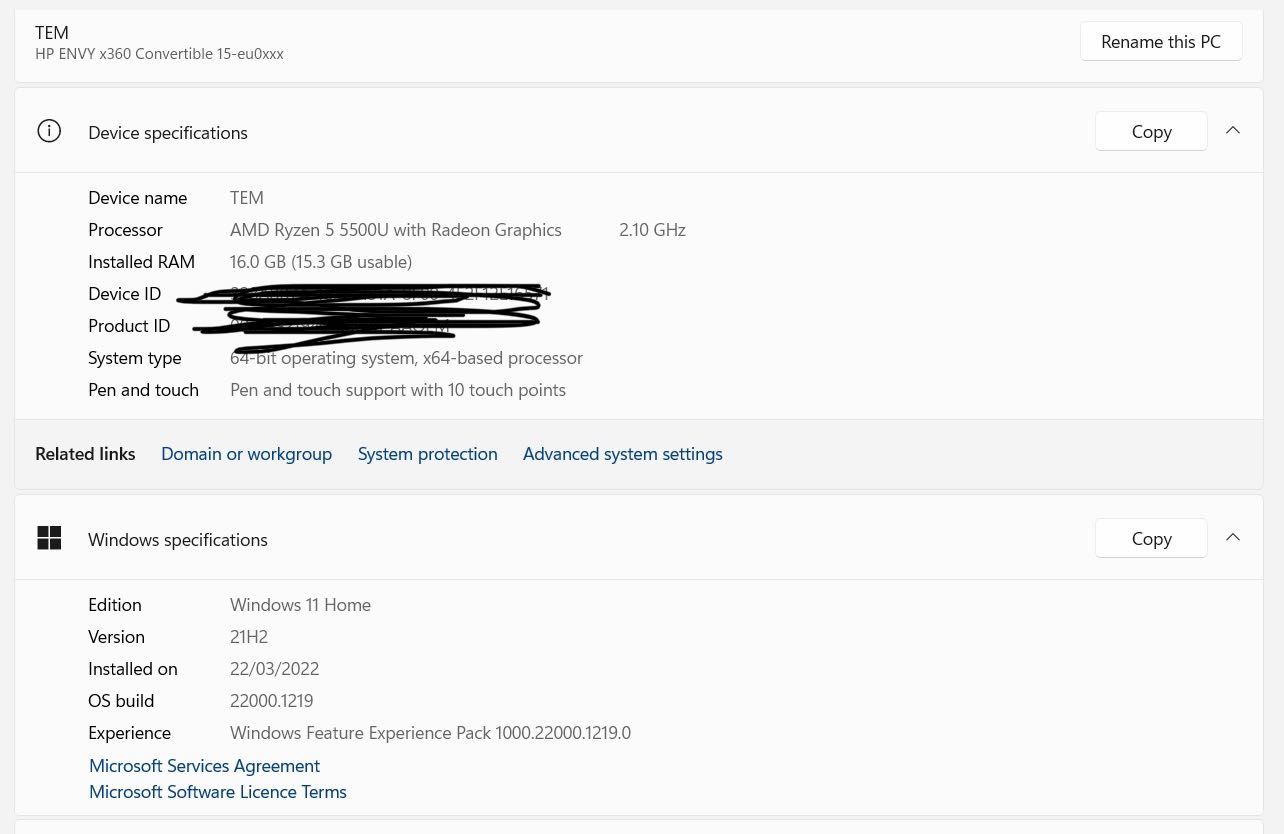Click the Rename this PC button
The width and height of the screenshot is (1284, 834).
1161,41
